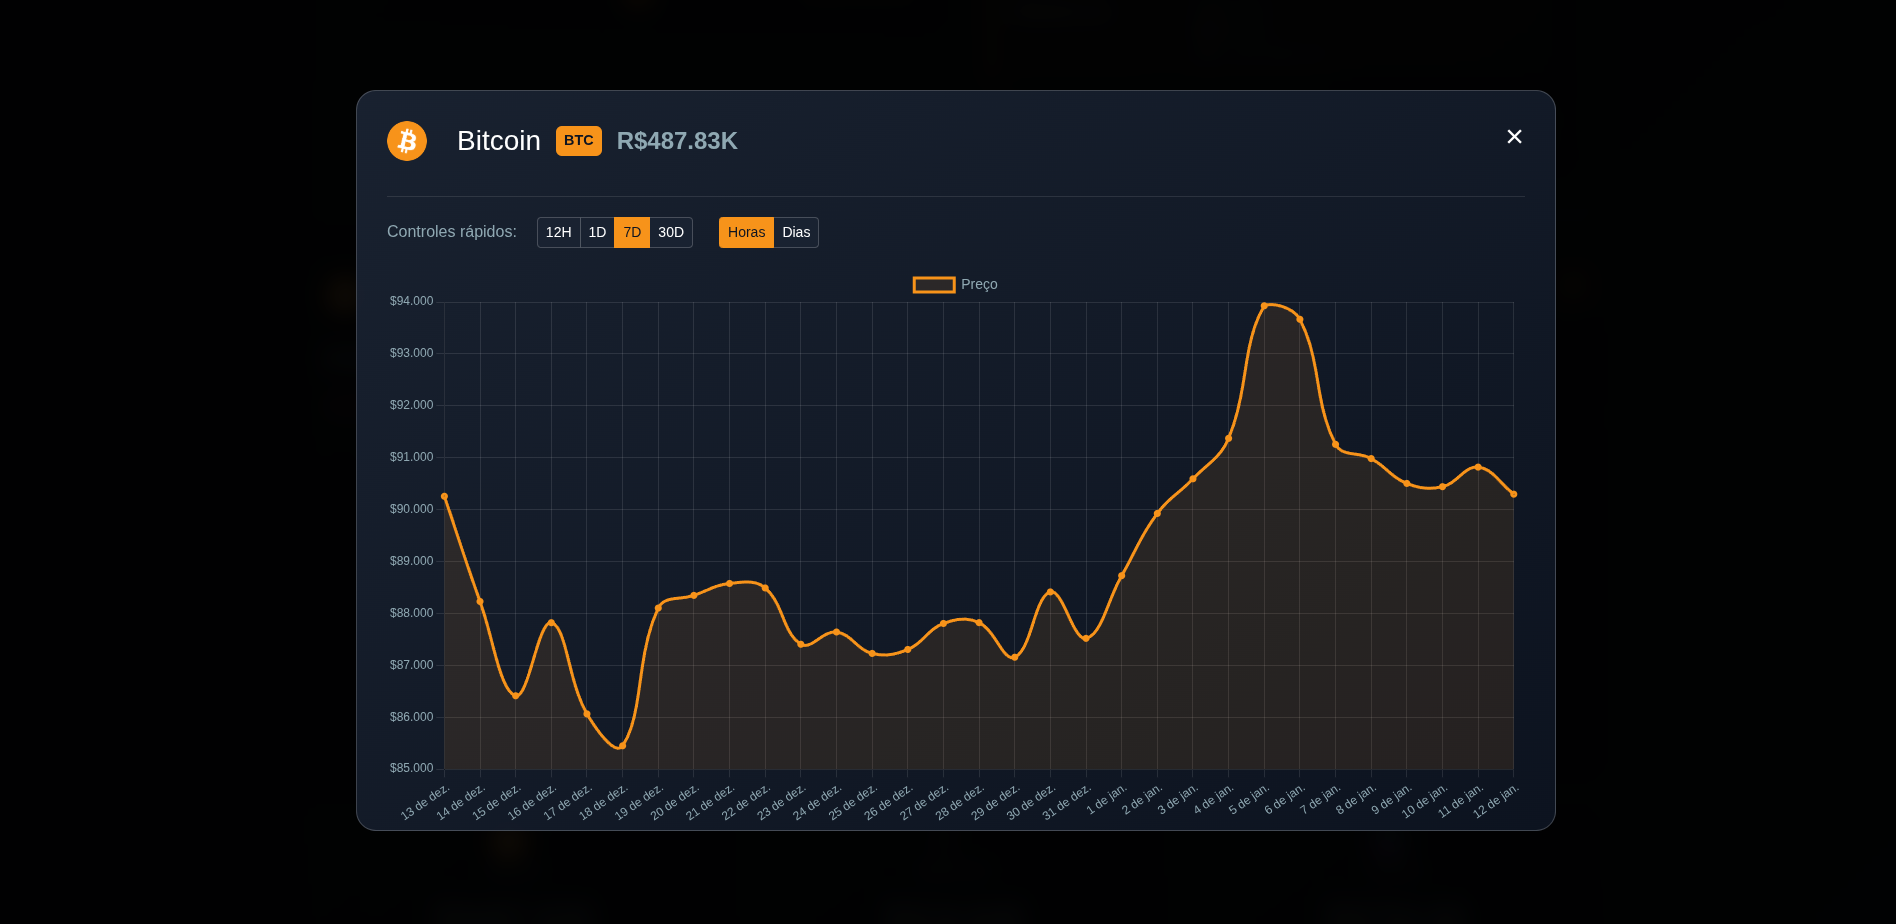Click the orange Bitcoin logo icon
Viewport: 1896px width, 924px height.
point(407,141)
